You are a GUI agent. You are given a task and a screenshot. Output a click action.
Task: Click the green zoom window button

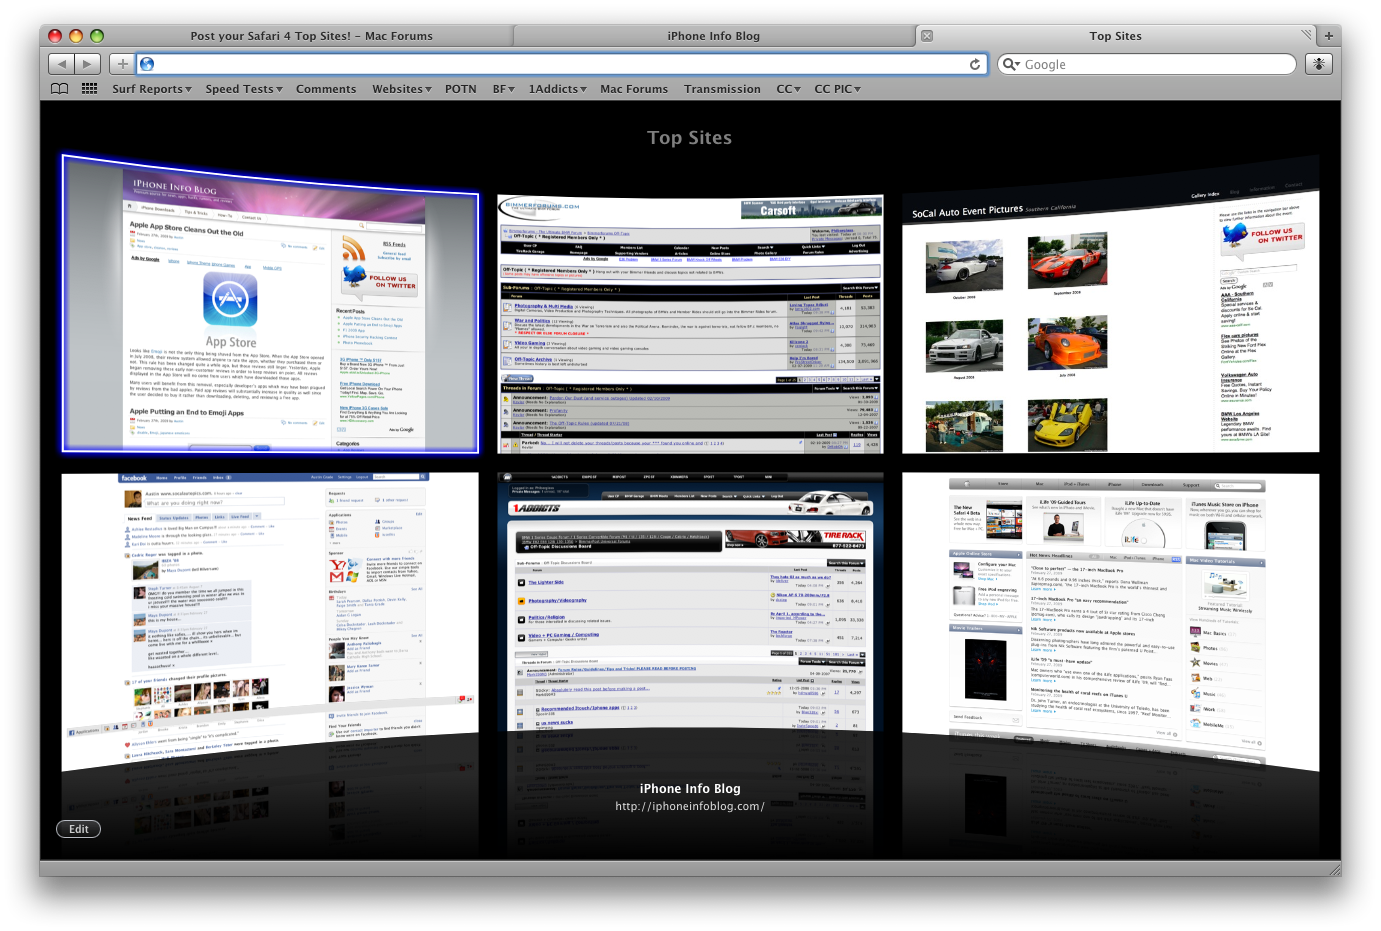click(x=97, y=36)
